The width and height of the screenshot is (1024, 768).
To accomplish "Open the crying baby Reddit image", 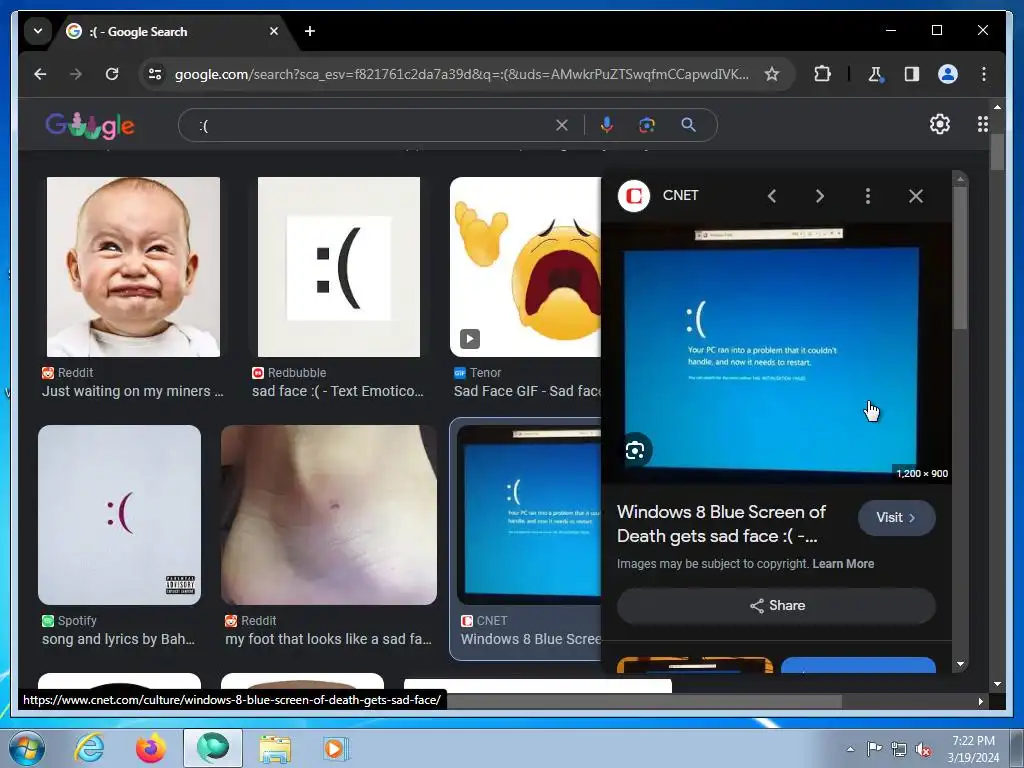I will tap(133, 267).
